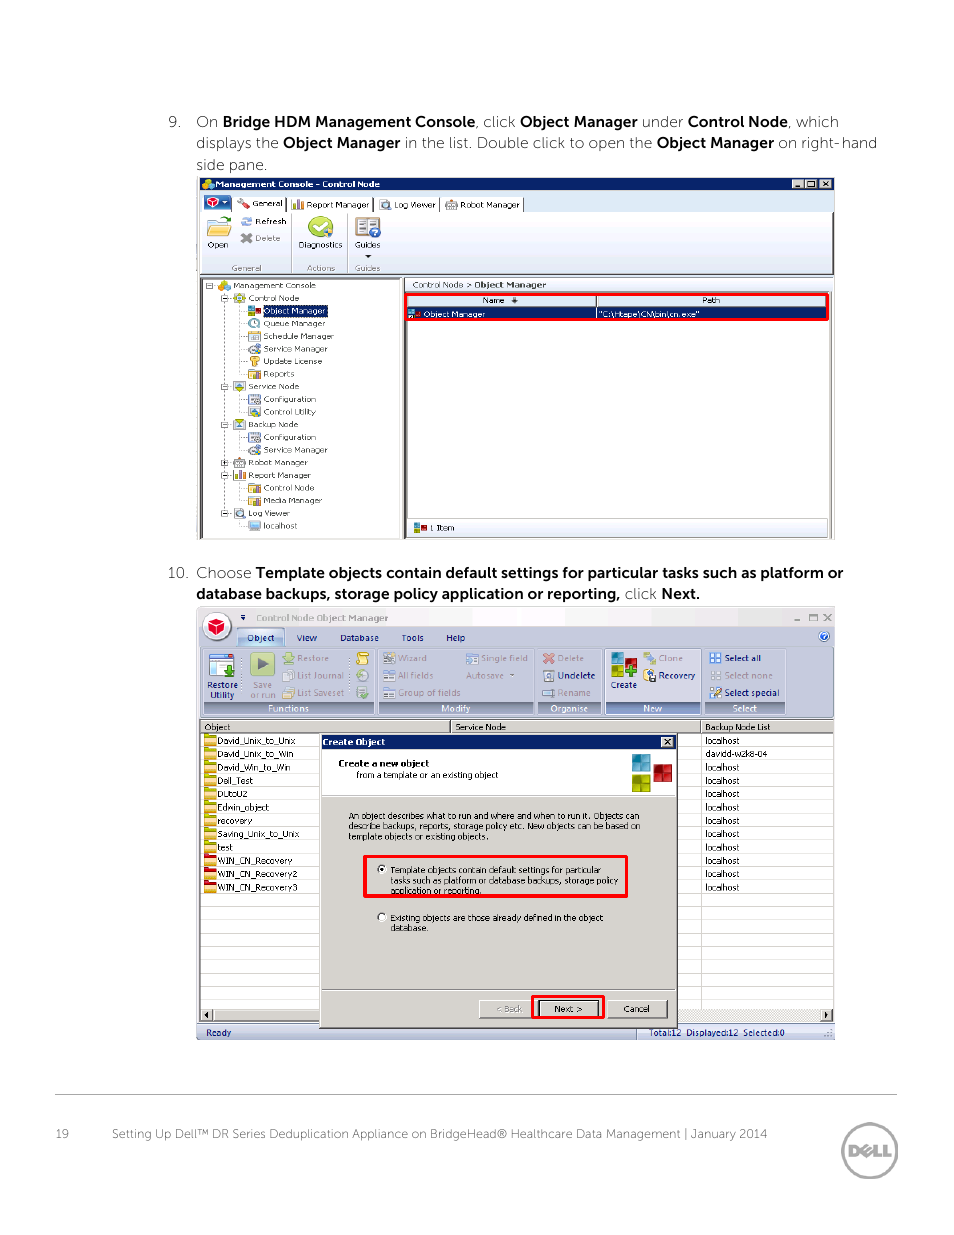The image size is (954, 1235).
Task: Click Diagnostics checkmark icon in Management Console
Action: click(x=320, y=227)
